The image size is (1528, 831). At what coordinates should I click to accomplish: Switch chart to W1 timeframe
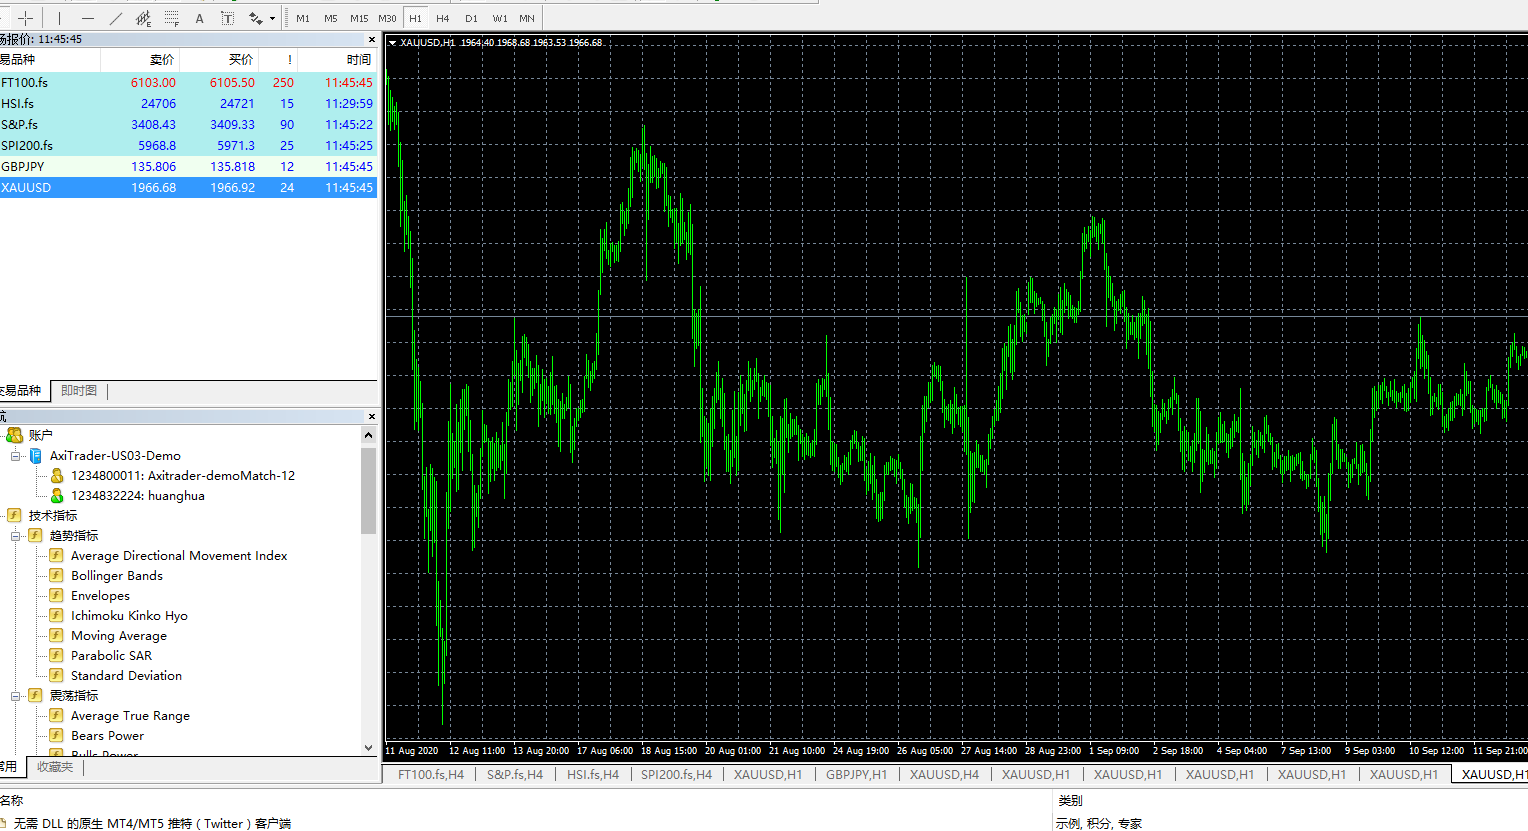click(500, 18)
